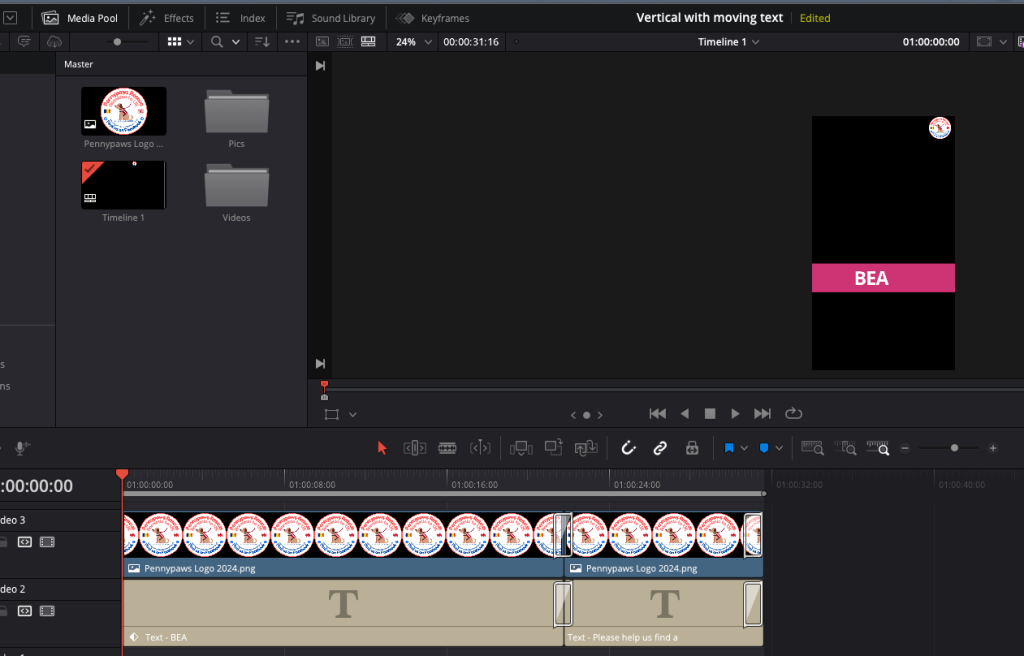The height and width of the screenshot is (656, 1024).
Task: Open the top-left workspace dropdown
Action: [10, 18]
